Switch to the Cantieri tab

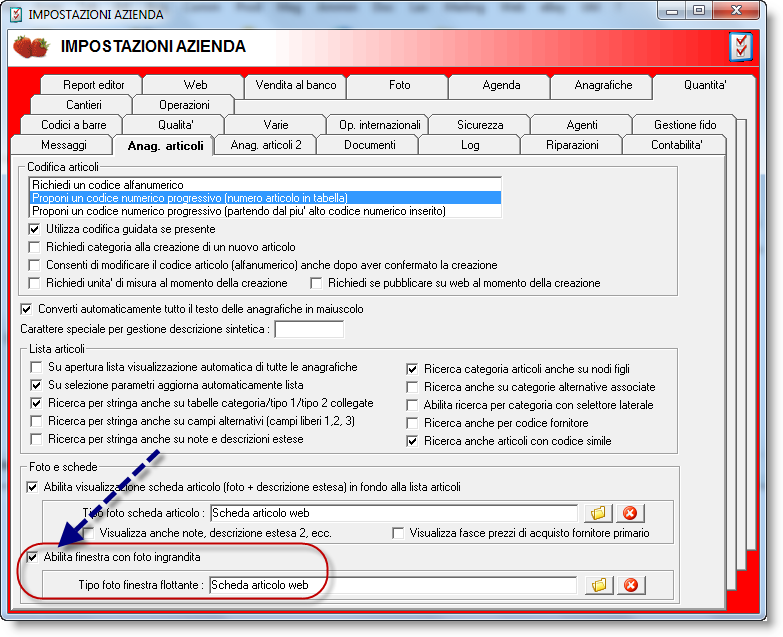coord(83,105)
